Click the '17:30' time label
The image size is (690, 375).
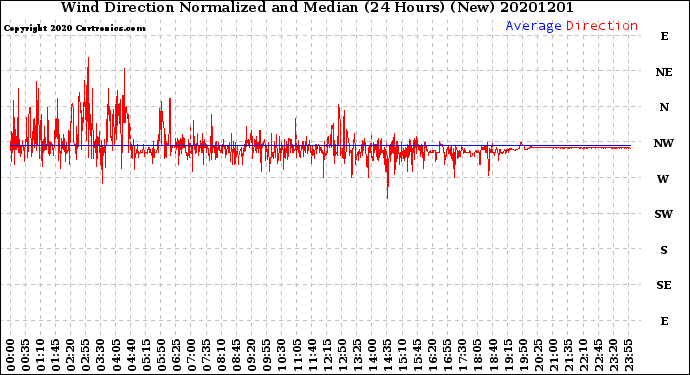click(x=462, y=355)
